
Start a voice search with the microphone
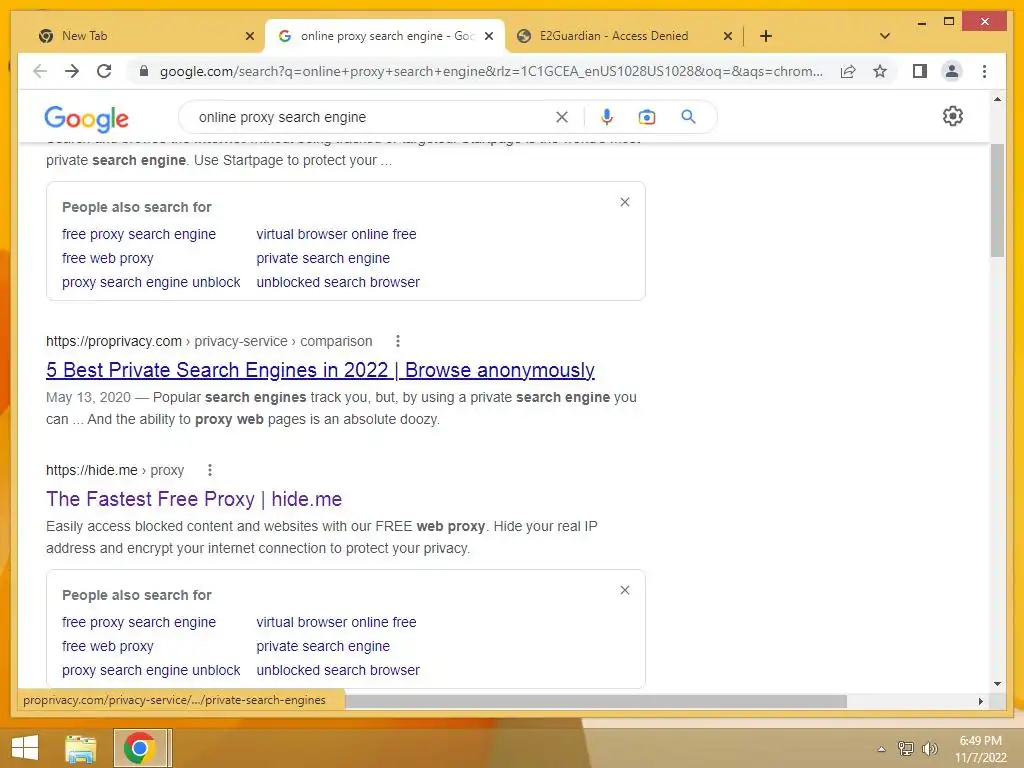(607, 117)
